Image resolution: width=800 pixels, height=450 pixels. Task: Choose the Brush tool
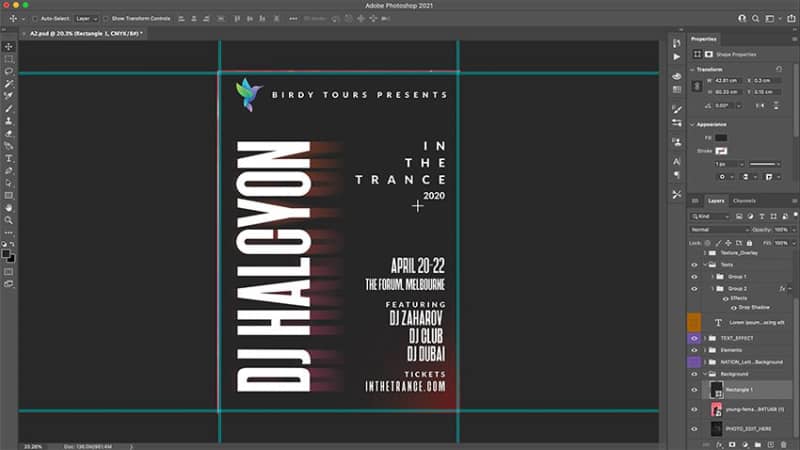click(x=9, y=109)
